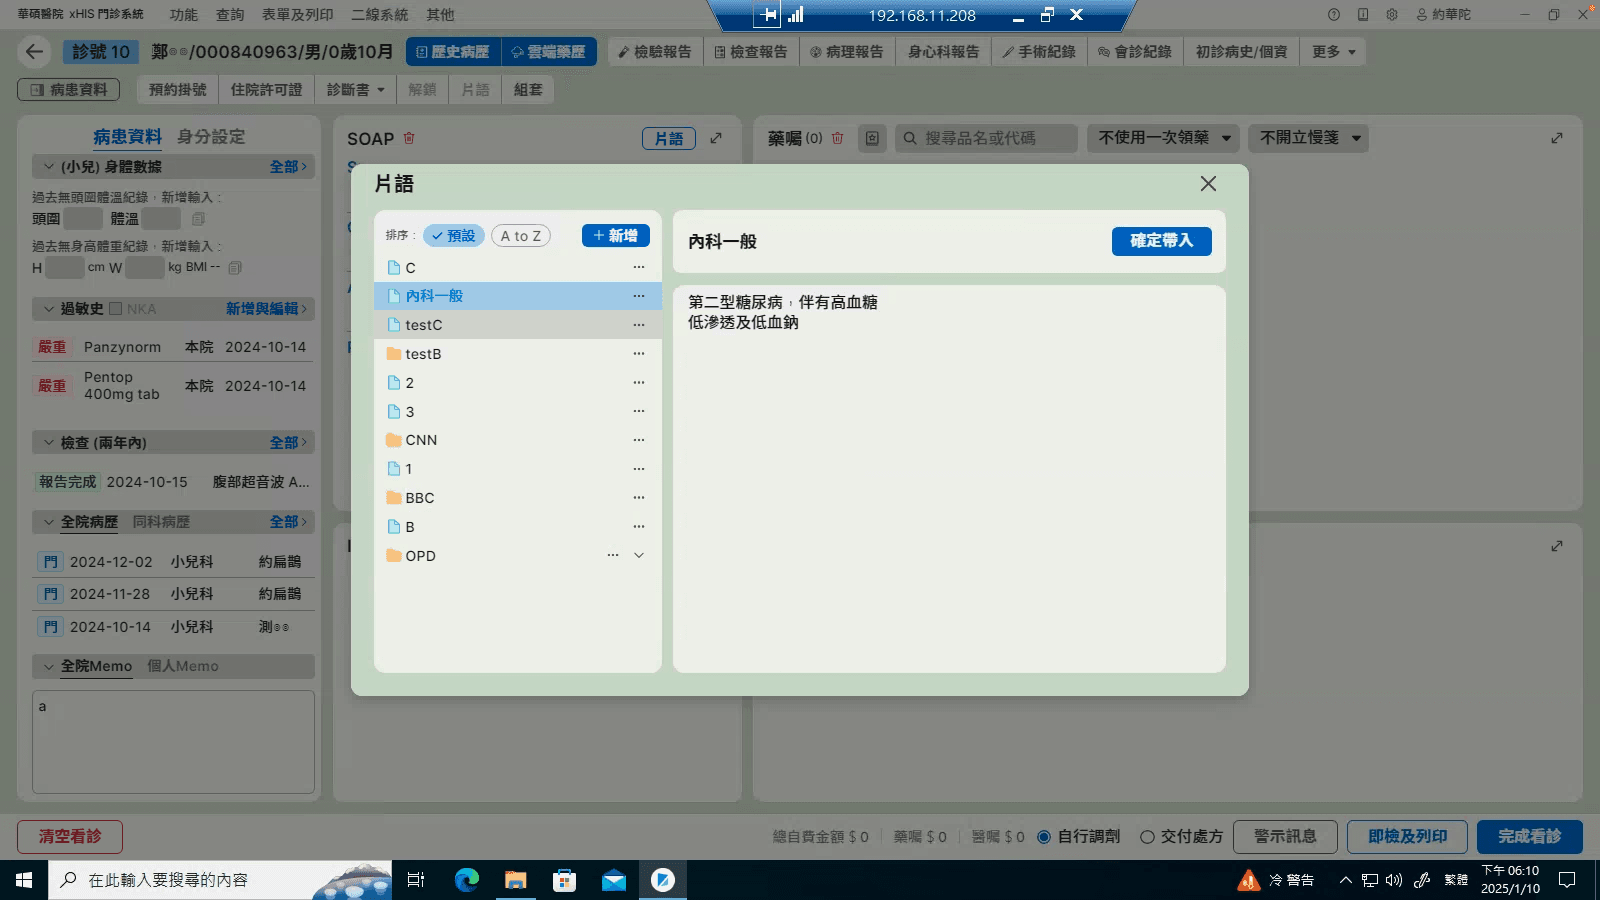Open more options for CNN folder
Screen dimensions: 1600x900
tap(639, 440)
